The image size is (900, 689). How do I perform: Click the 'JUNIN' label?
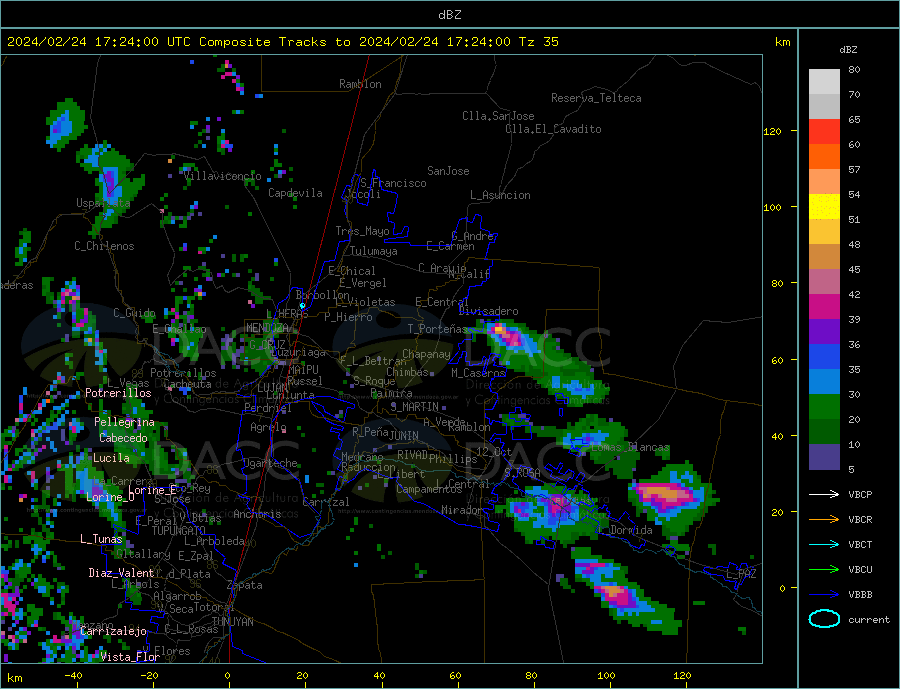tap(404, 436)
